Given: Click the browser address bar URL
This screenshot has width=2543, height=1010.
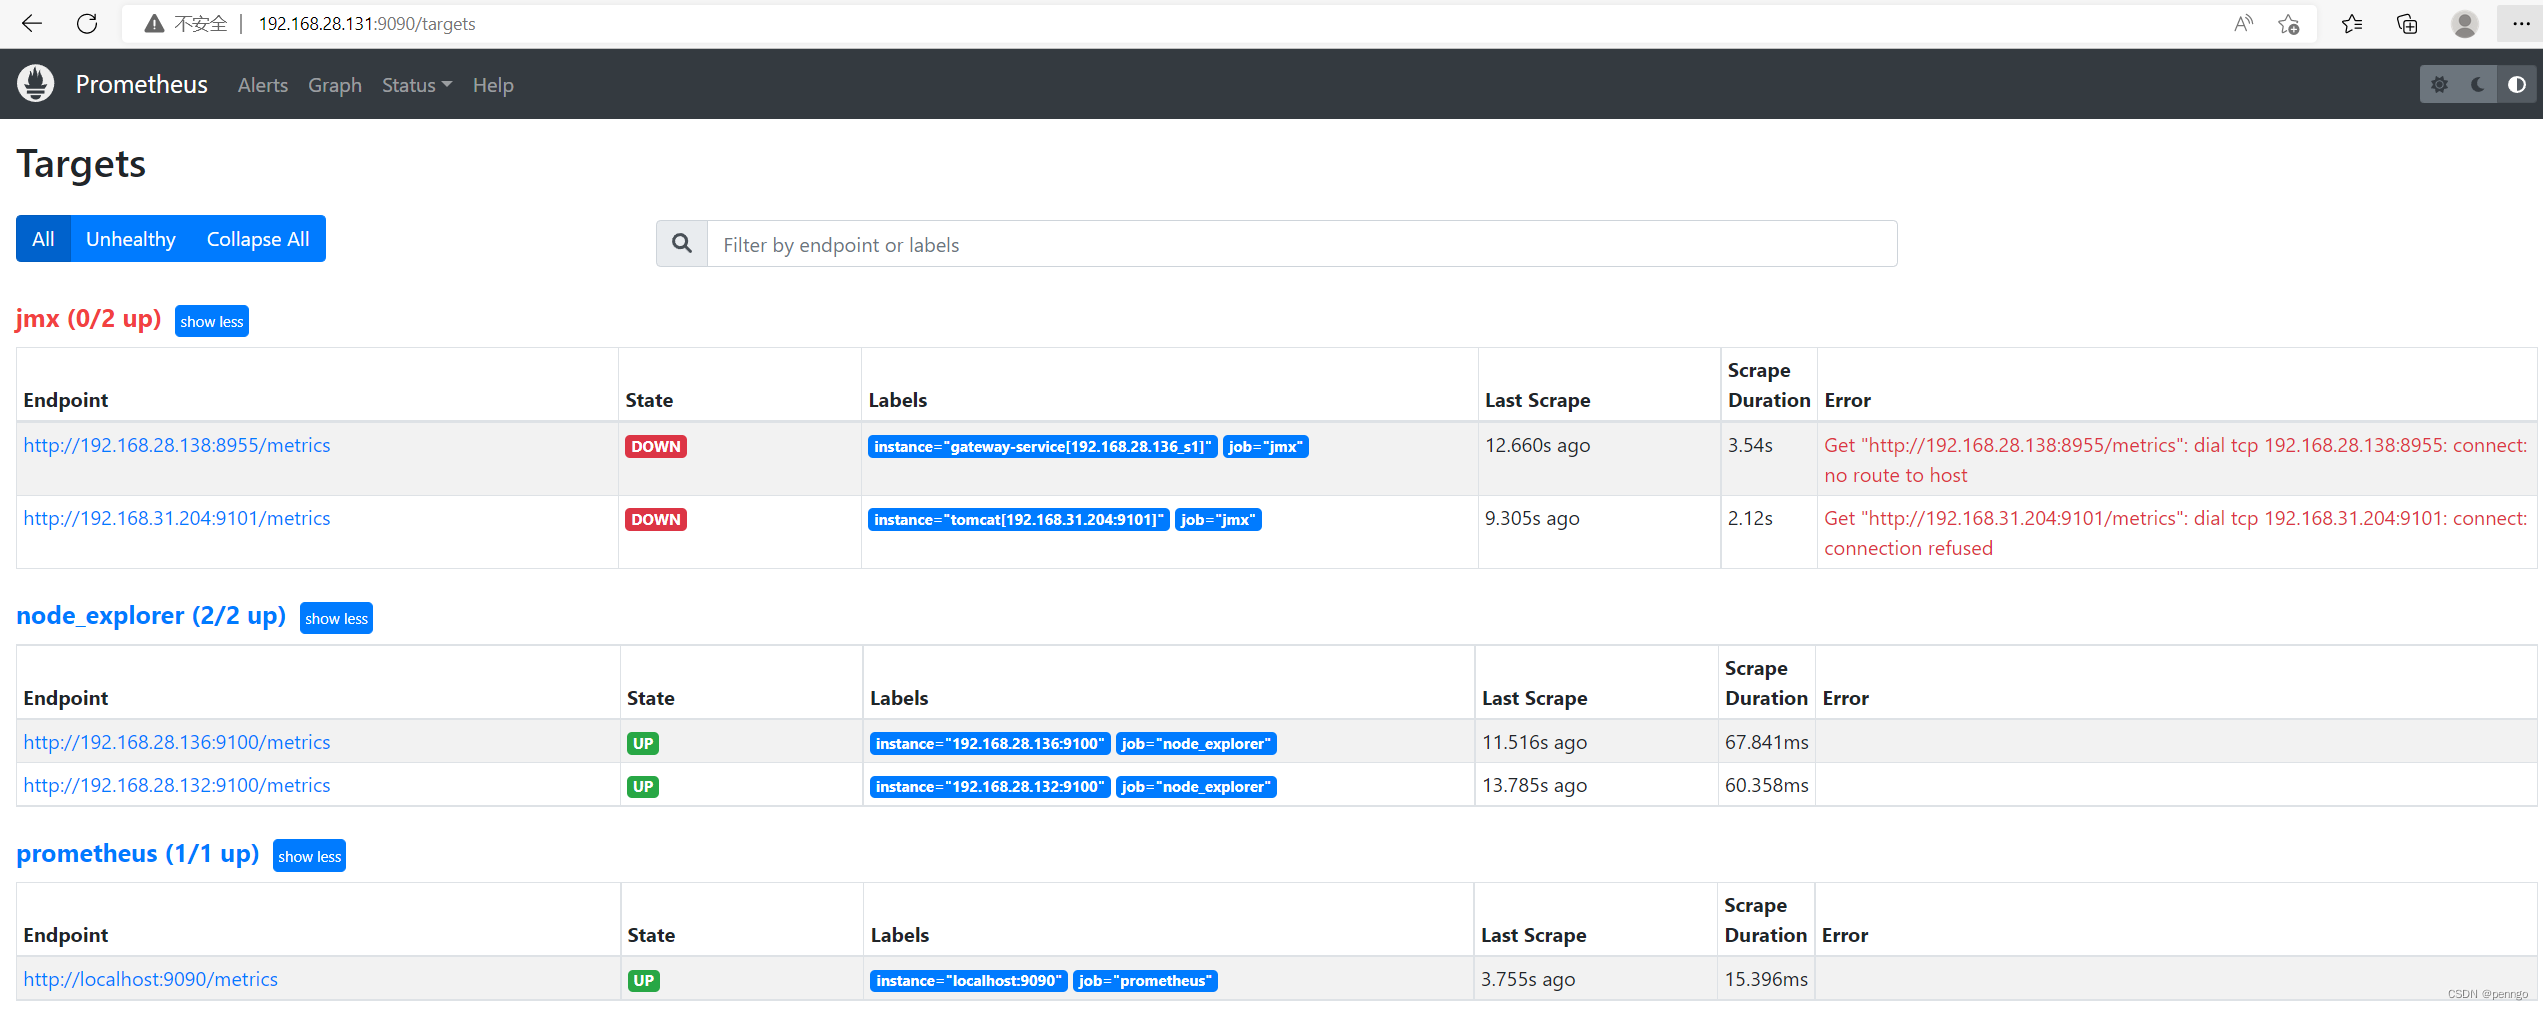Looking at the screenshot, I should (x=367, y=24).
